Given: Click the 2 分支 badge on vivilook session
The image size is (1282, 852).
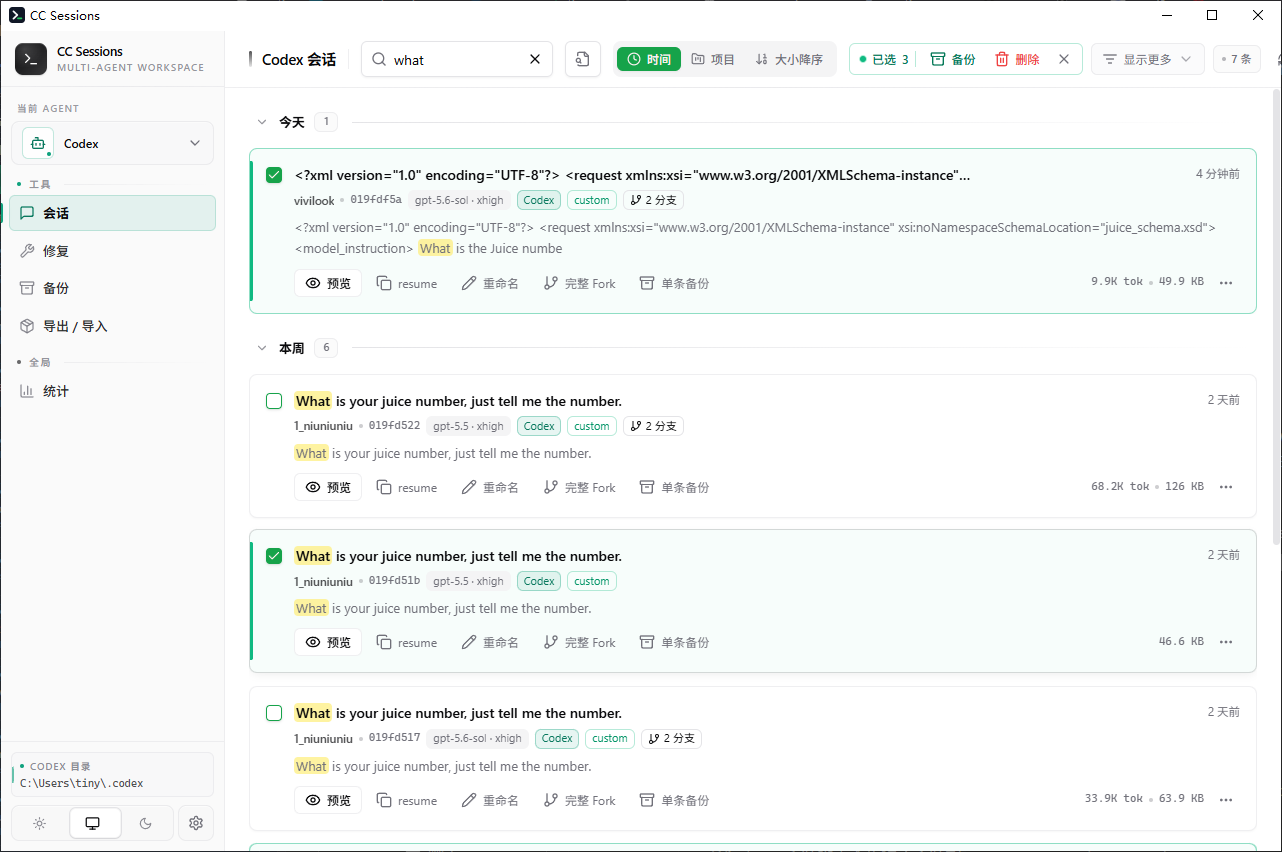Looking at the screenshot, I should click(653, 200).
